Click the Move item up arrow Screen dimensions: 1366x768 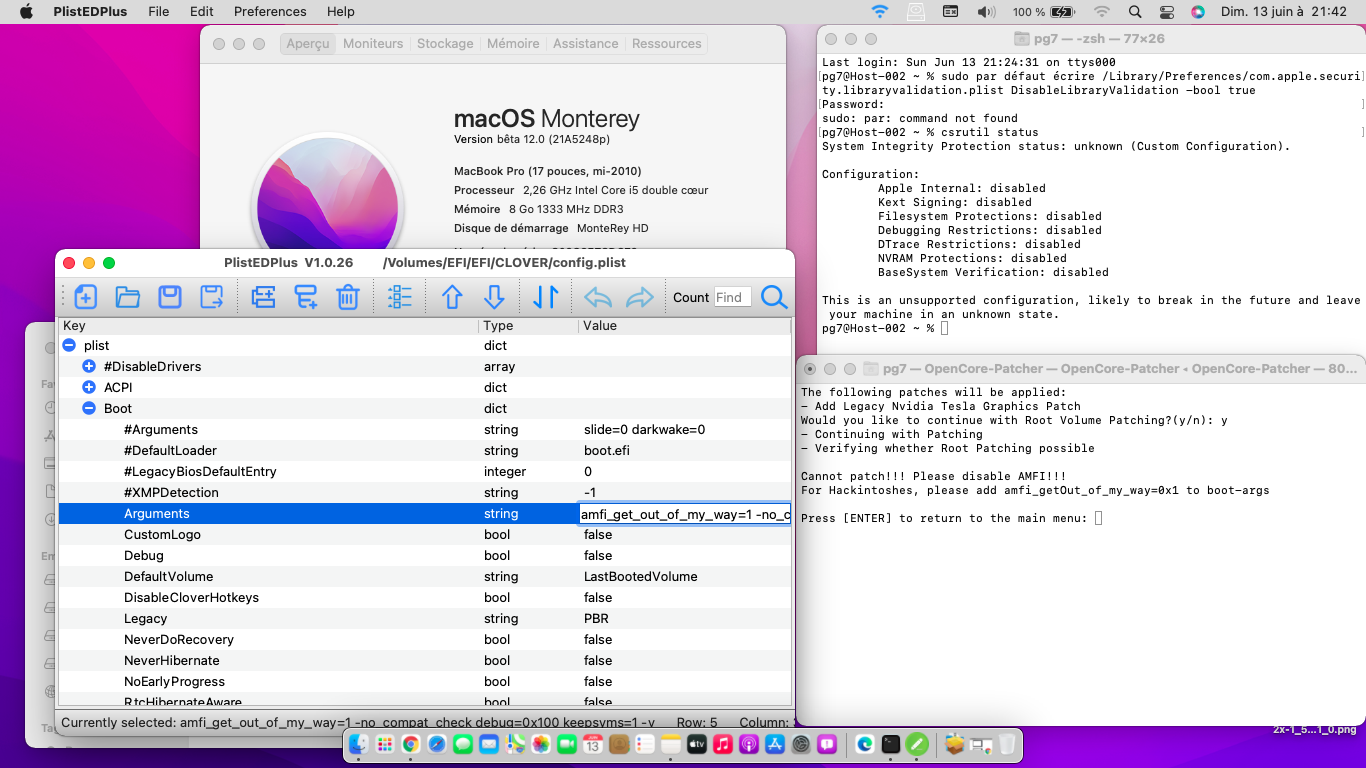[452, 297]
